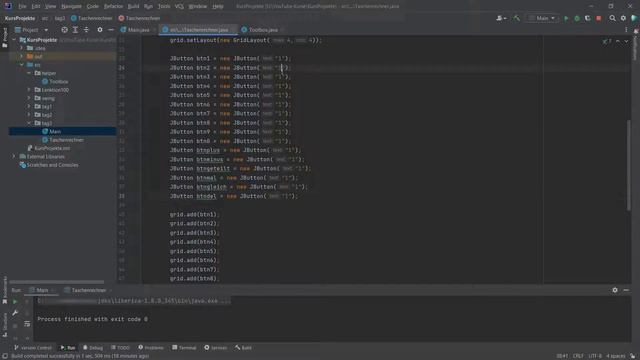Image resolution: width=640 pixels, height=360 pixels.
Task: Hide the Run tool window
Action: (x=626, y=290)
